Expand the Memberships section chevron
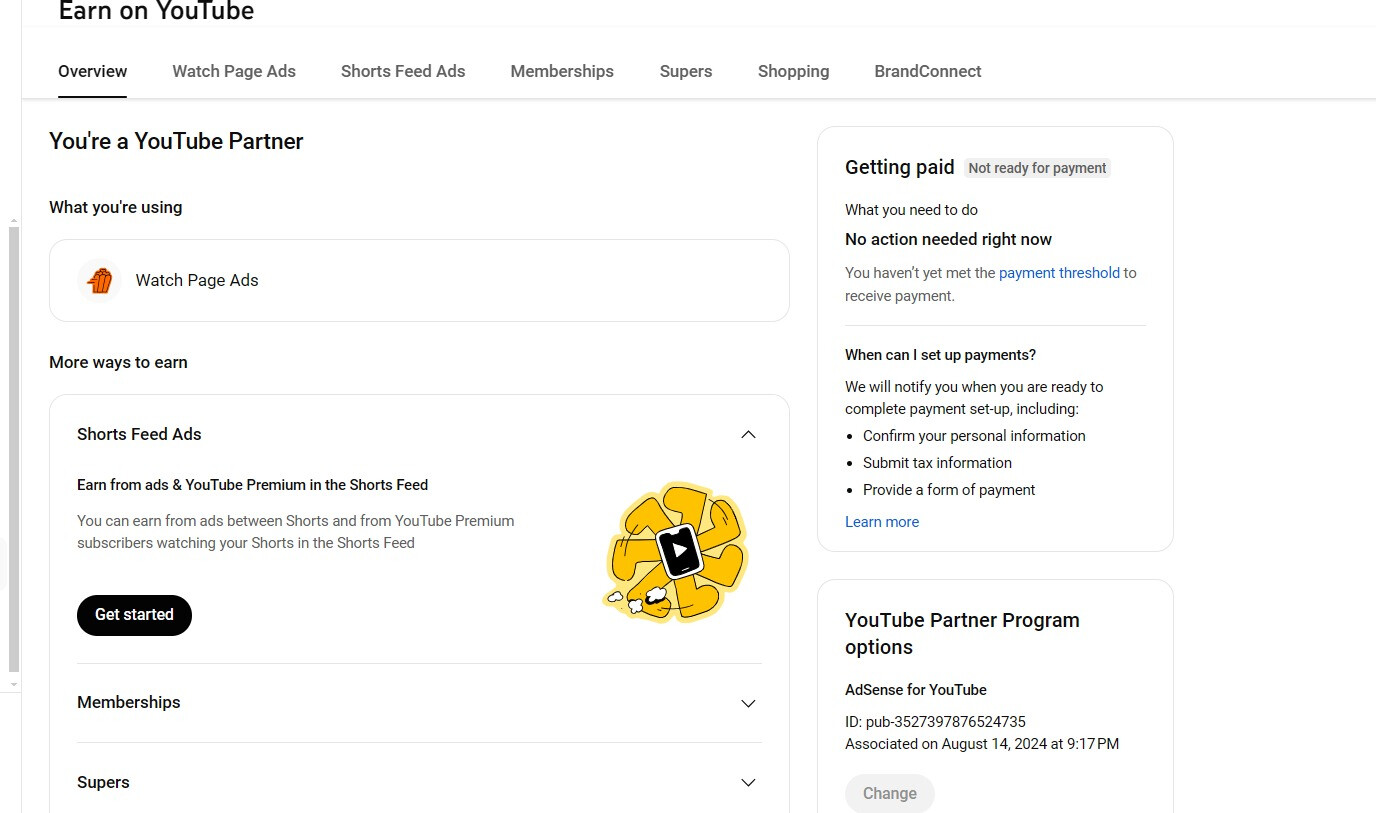1376x813 pixels. (x=748, y=703)
